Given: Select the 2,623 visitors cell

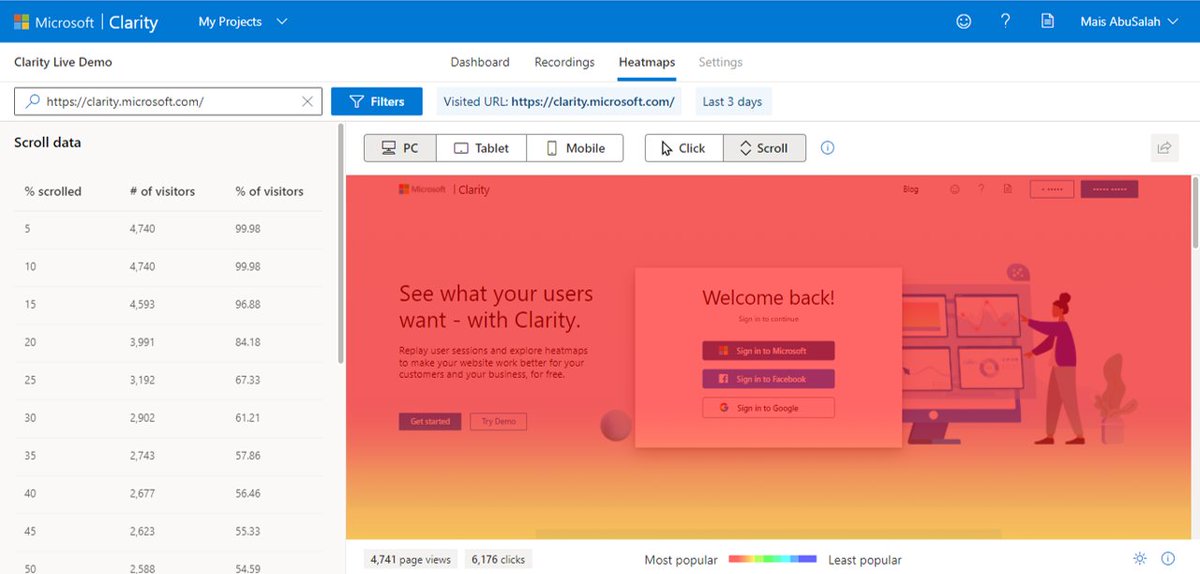Looking at the screenshot, I should (x=142, y=531).
